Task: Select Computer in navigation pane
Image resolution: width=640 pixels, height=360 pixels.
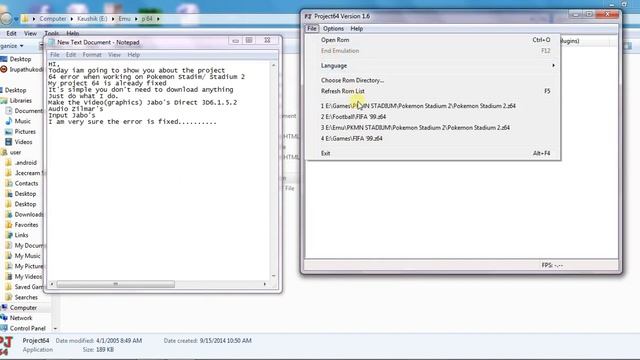Action: (23, 308)
